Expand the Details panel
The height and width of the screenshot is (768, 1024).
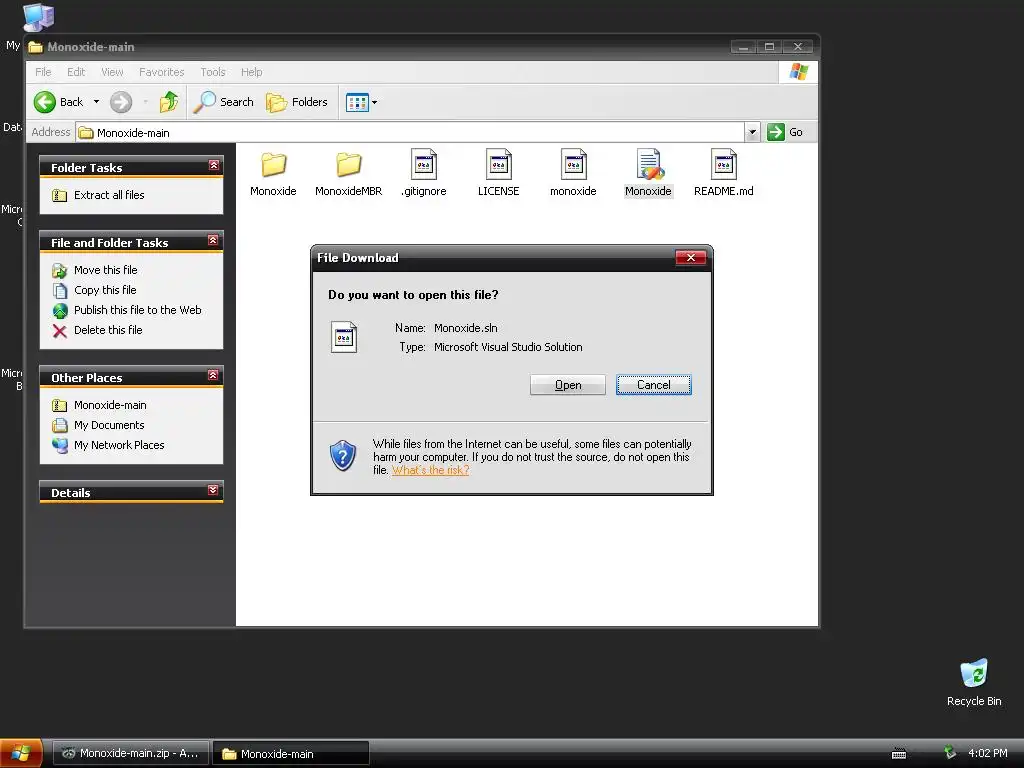point(213,490)
